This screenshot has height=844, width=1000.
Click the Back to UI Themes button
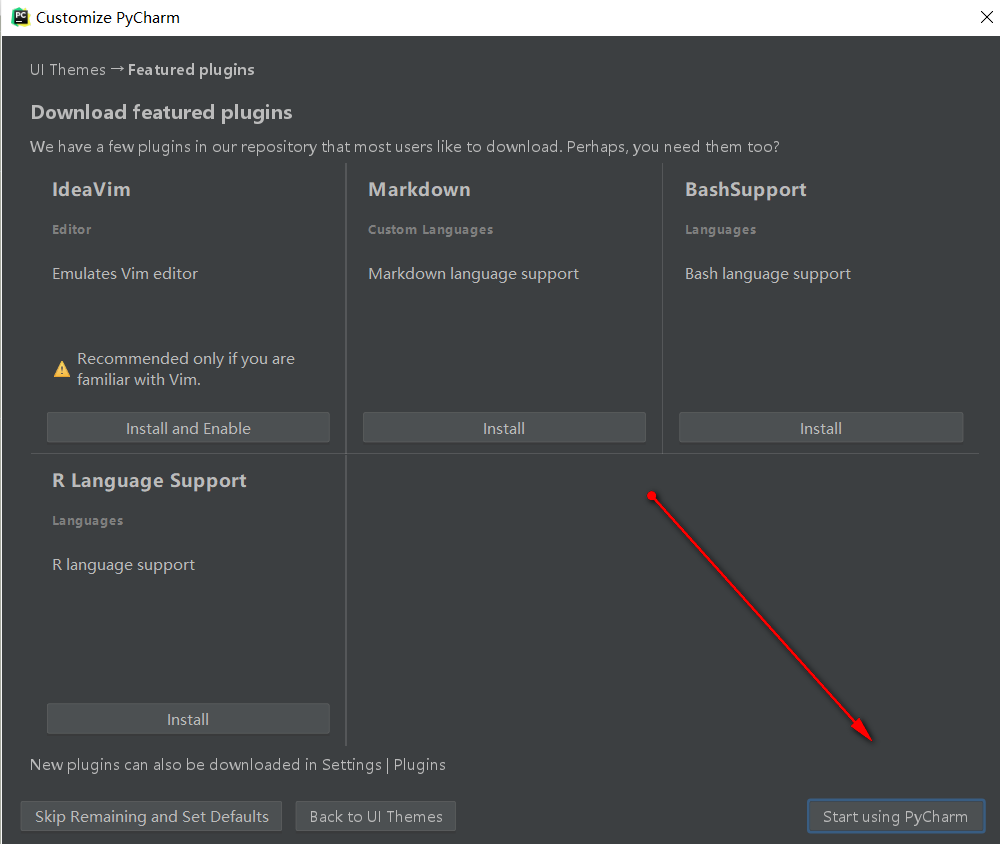click(x=376, y=816)
